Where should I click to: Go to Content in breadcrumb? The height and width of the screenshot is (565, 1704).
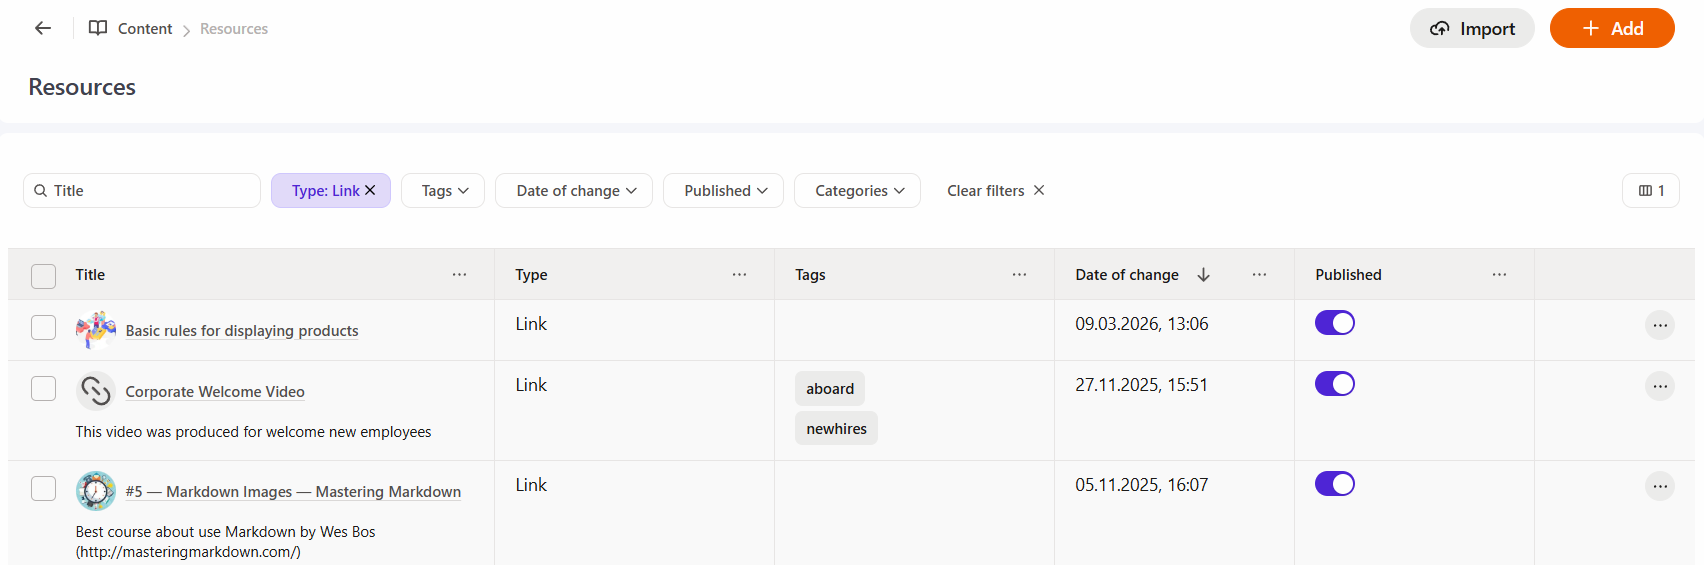point(145,29)
